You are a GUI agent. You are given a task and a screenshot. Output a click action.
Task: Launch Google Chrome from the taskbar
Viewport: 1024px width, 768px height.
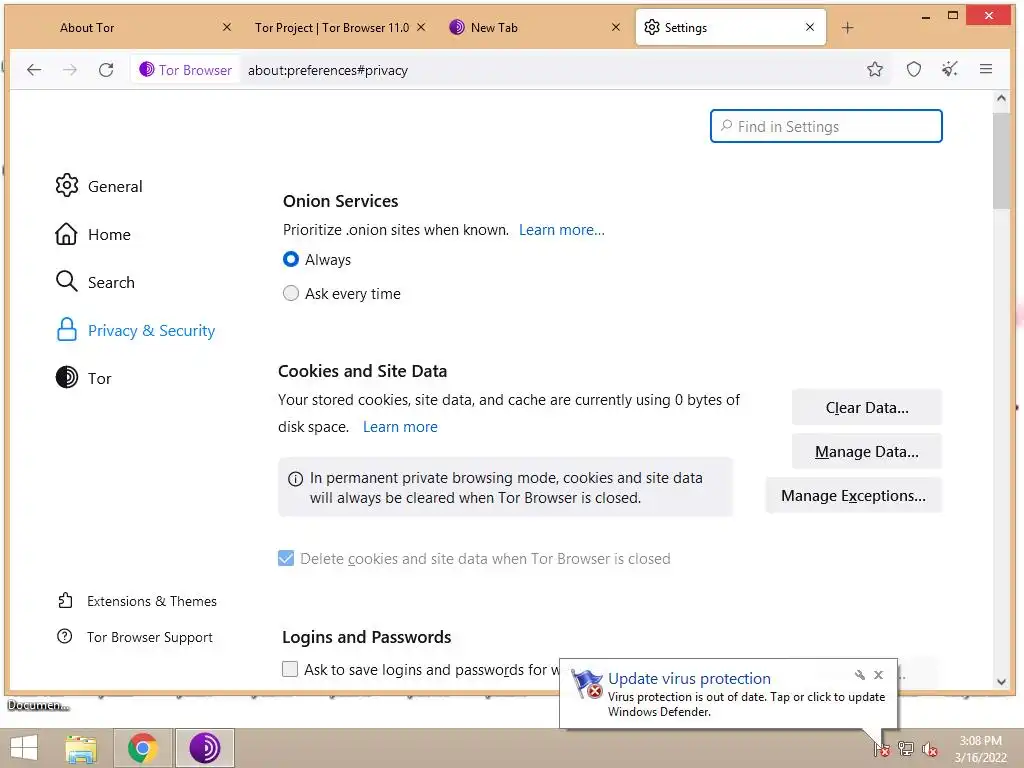142,748
